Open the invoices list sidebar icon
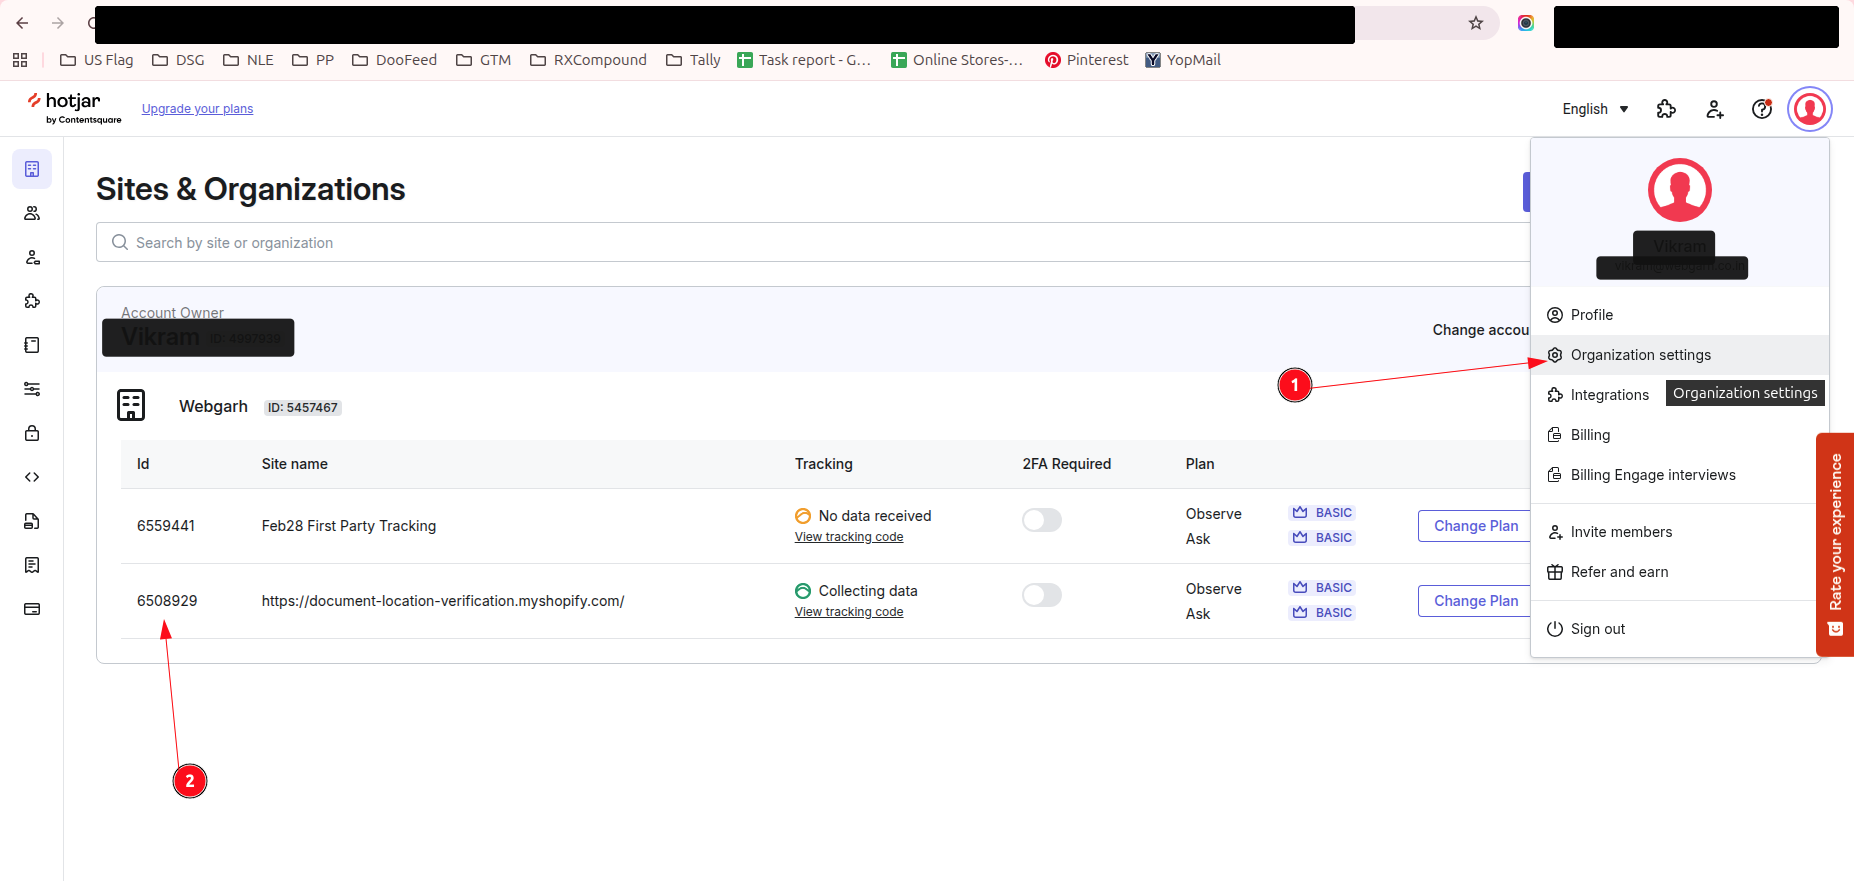The width and height of the screenshot is (1854, 881). tap(32, 565)
